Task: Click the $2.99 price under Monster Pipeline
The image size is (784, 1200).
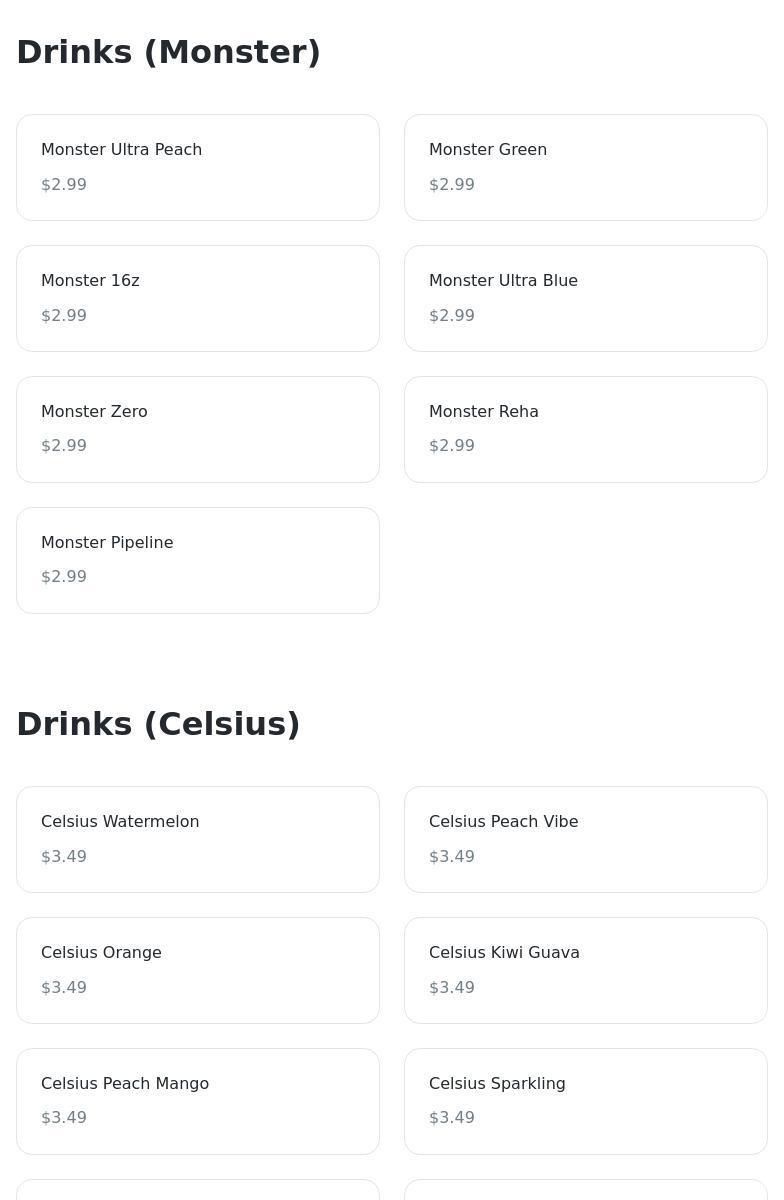Action: (64, 577)
